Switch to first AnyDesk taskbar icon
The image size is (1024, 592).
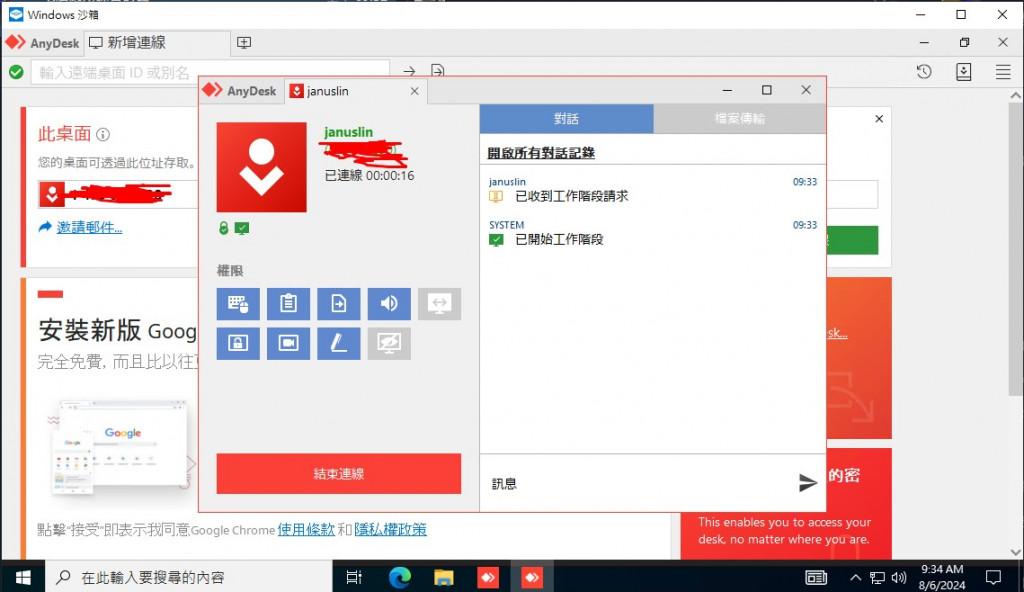click(x=488, y=577)
